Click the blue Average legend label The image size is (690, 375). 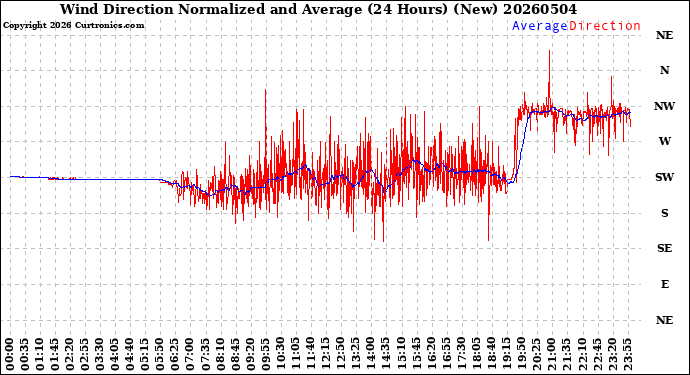(x=540, y=26)
